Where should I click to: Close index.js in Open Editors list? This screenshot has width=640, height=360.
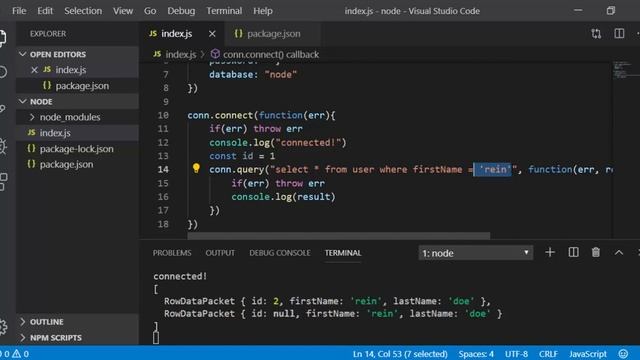(34, 70)
